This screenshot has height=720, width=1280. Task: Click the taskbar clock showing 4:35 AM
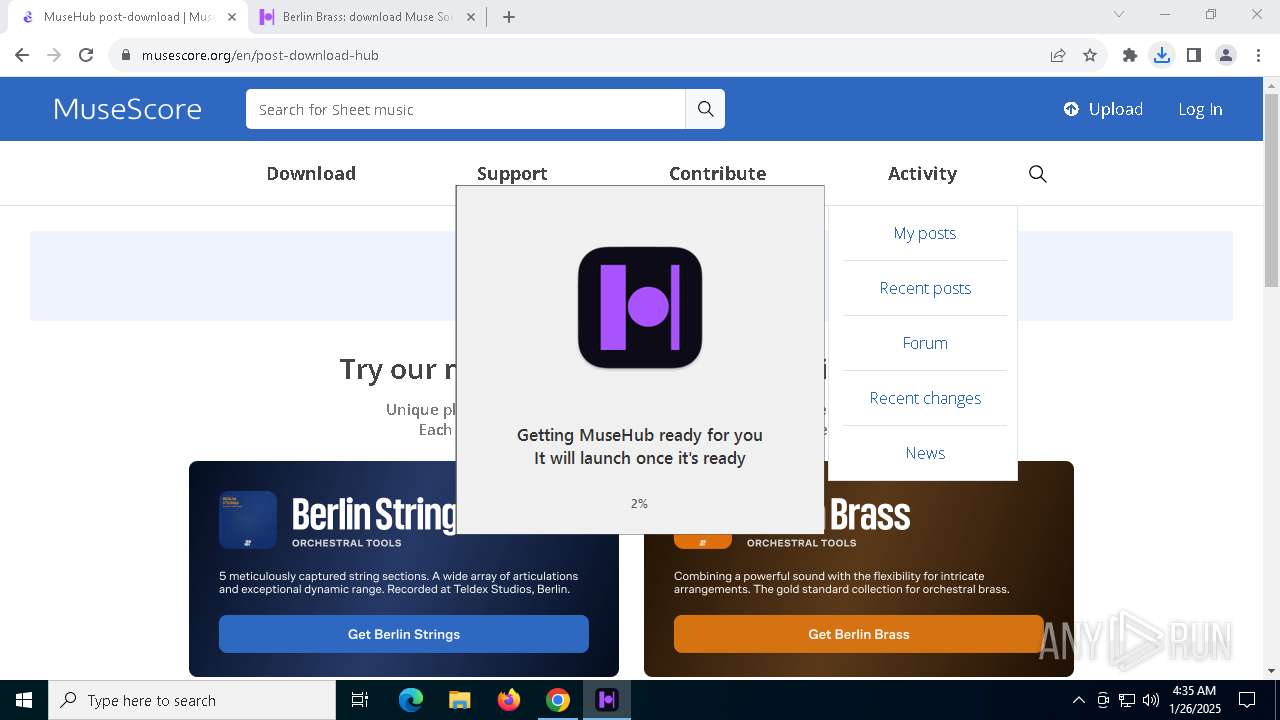point(1194,700)
